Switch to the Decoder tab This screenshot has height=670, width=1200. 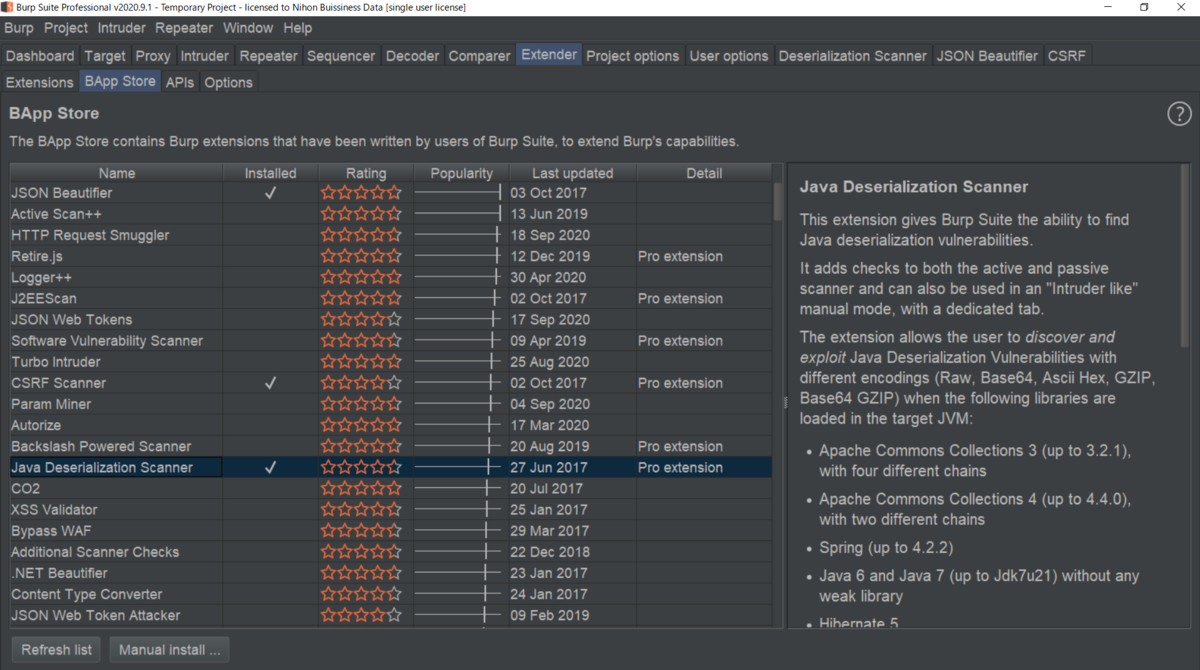coord(413,56)
